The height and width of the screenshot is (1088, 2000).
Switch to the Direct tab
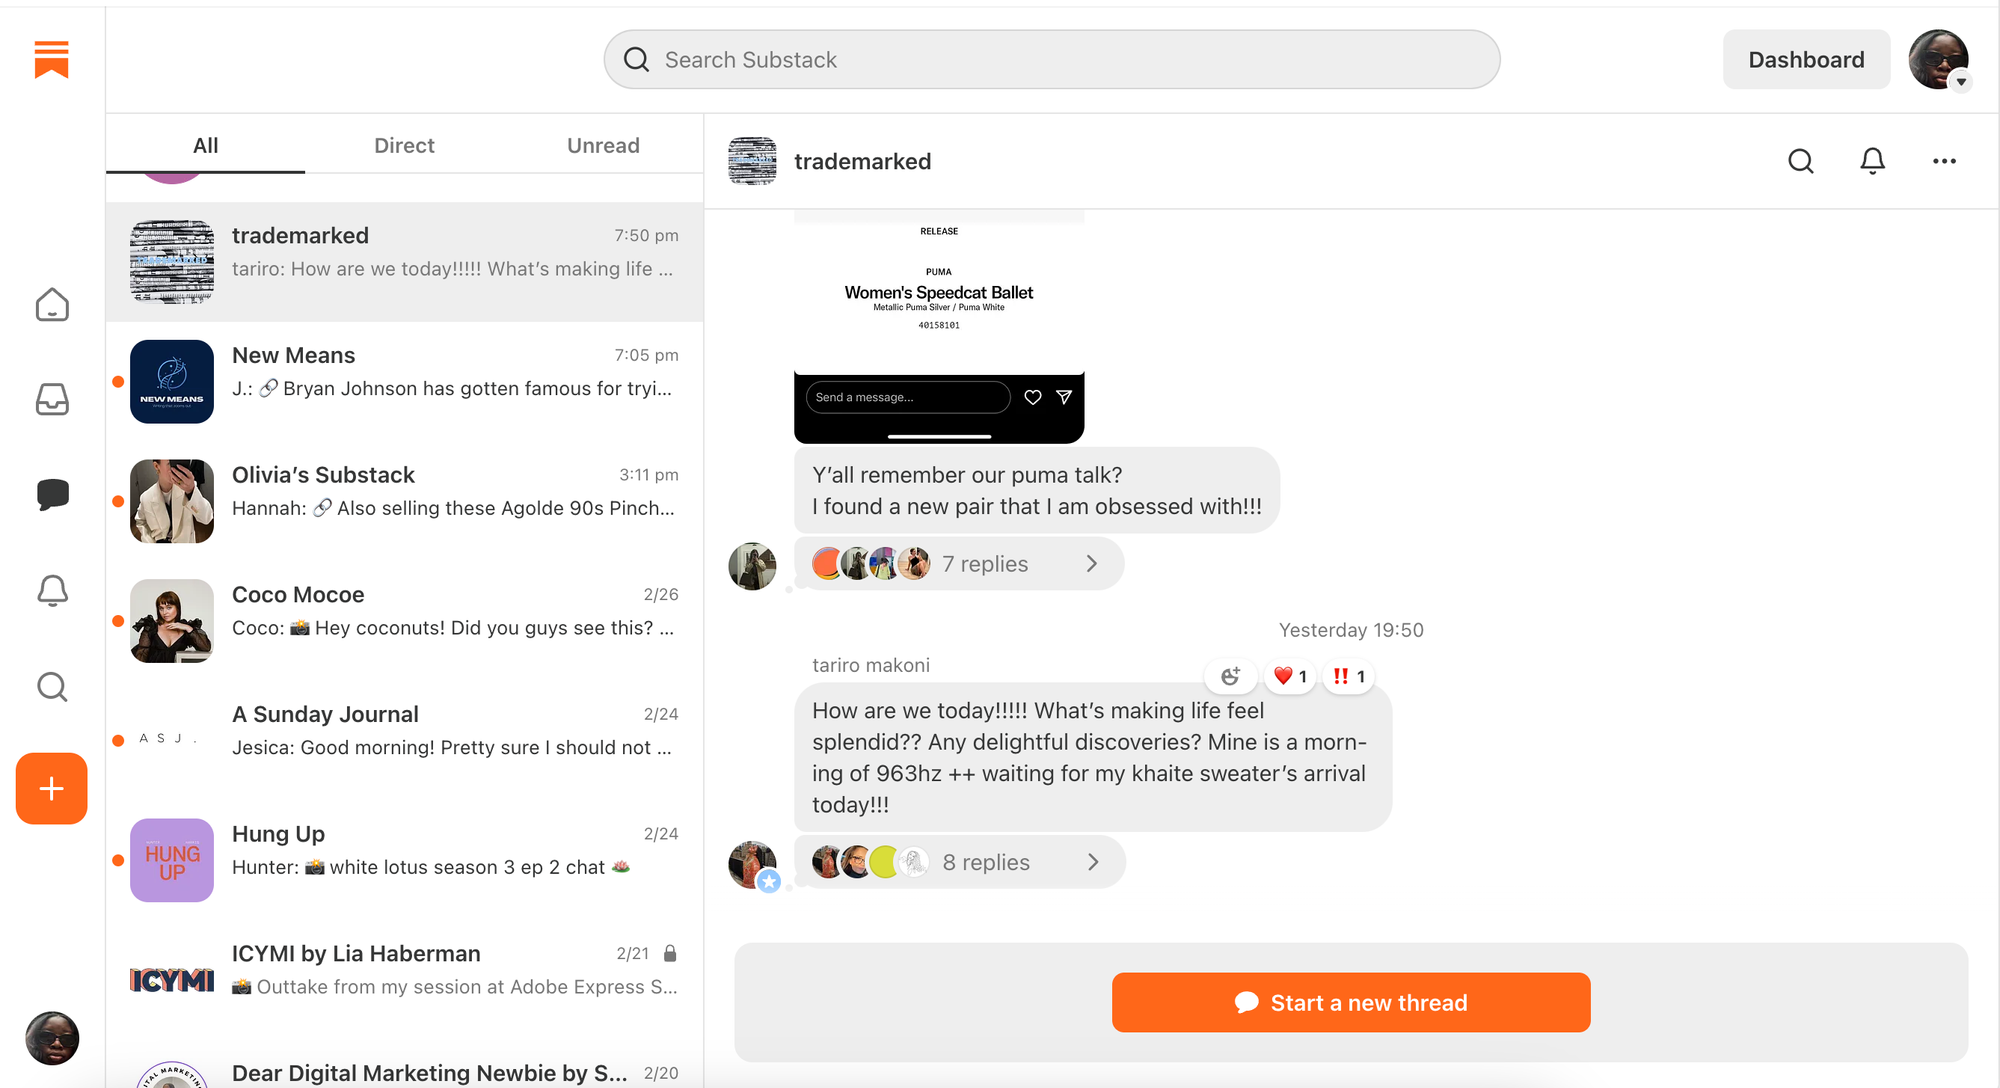(404, 145)
